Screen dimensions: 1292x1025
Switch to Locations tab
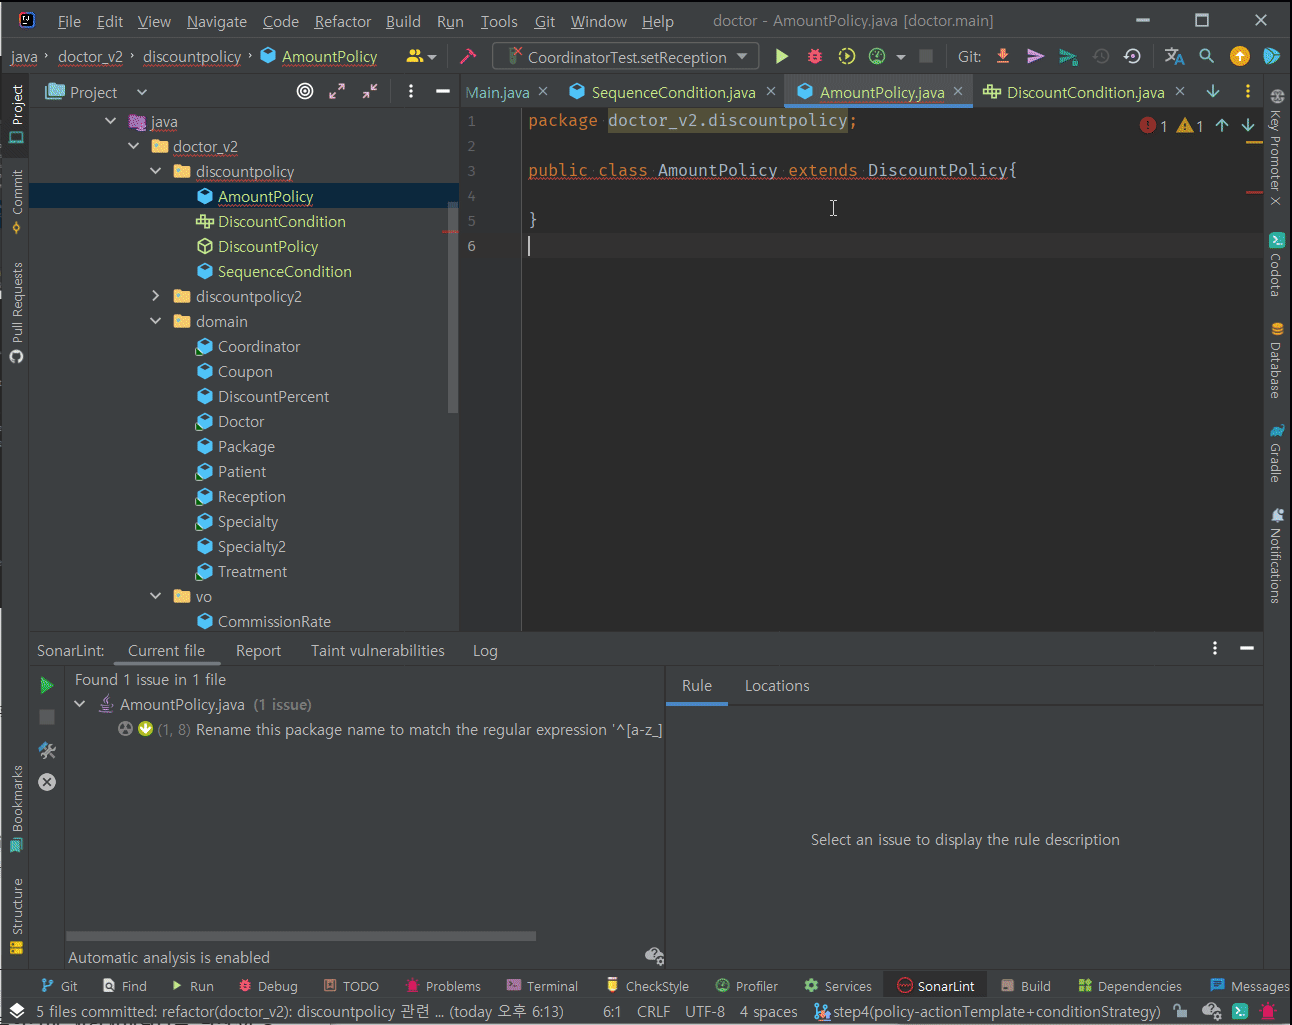tap(777, 685)
